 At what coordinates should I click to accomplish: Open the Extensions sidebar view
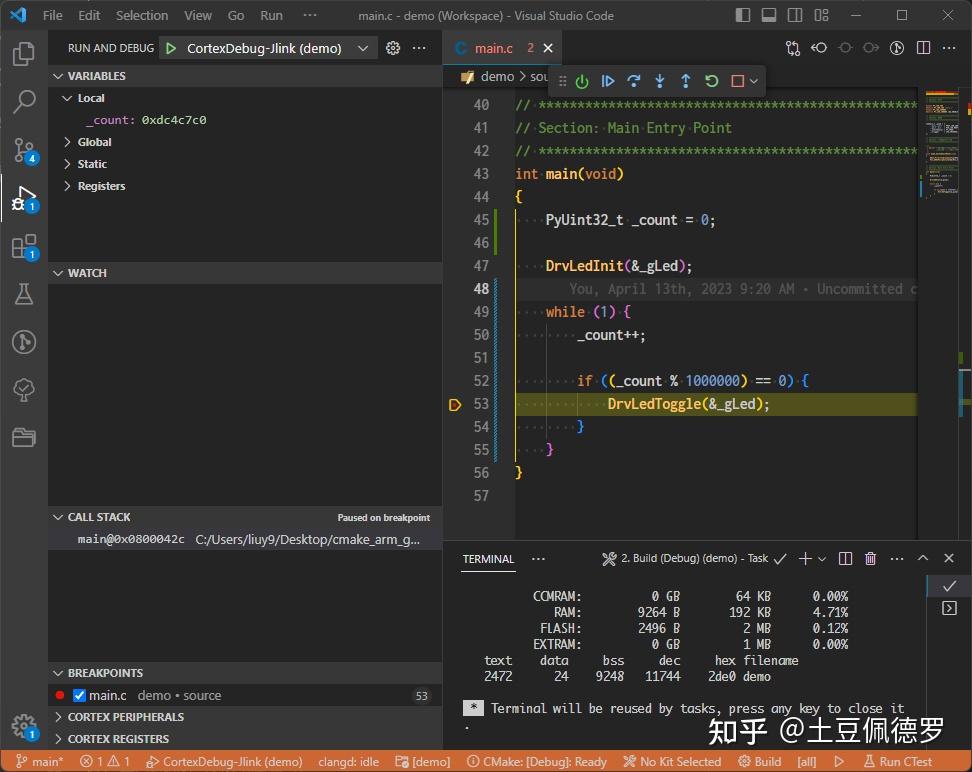(x=24, y=246)
